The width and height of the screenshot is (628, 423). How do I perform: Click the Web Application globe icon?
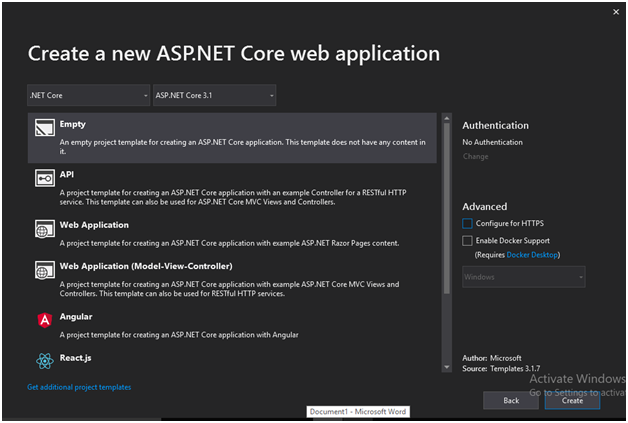pos(45,229)
